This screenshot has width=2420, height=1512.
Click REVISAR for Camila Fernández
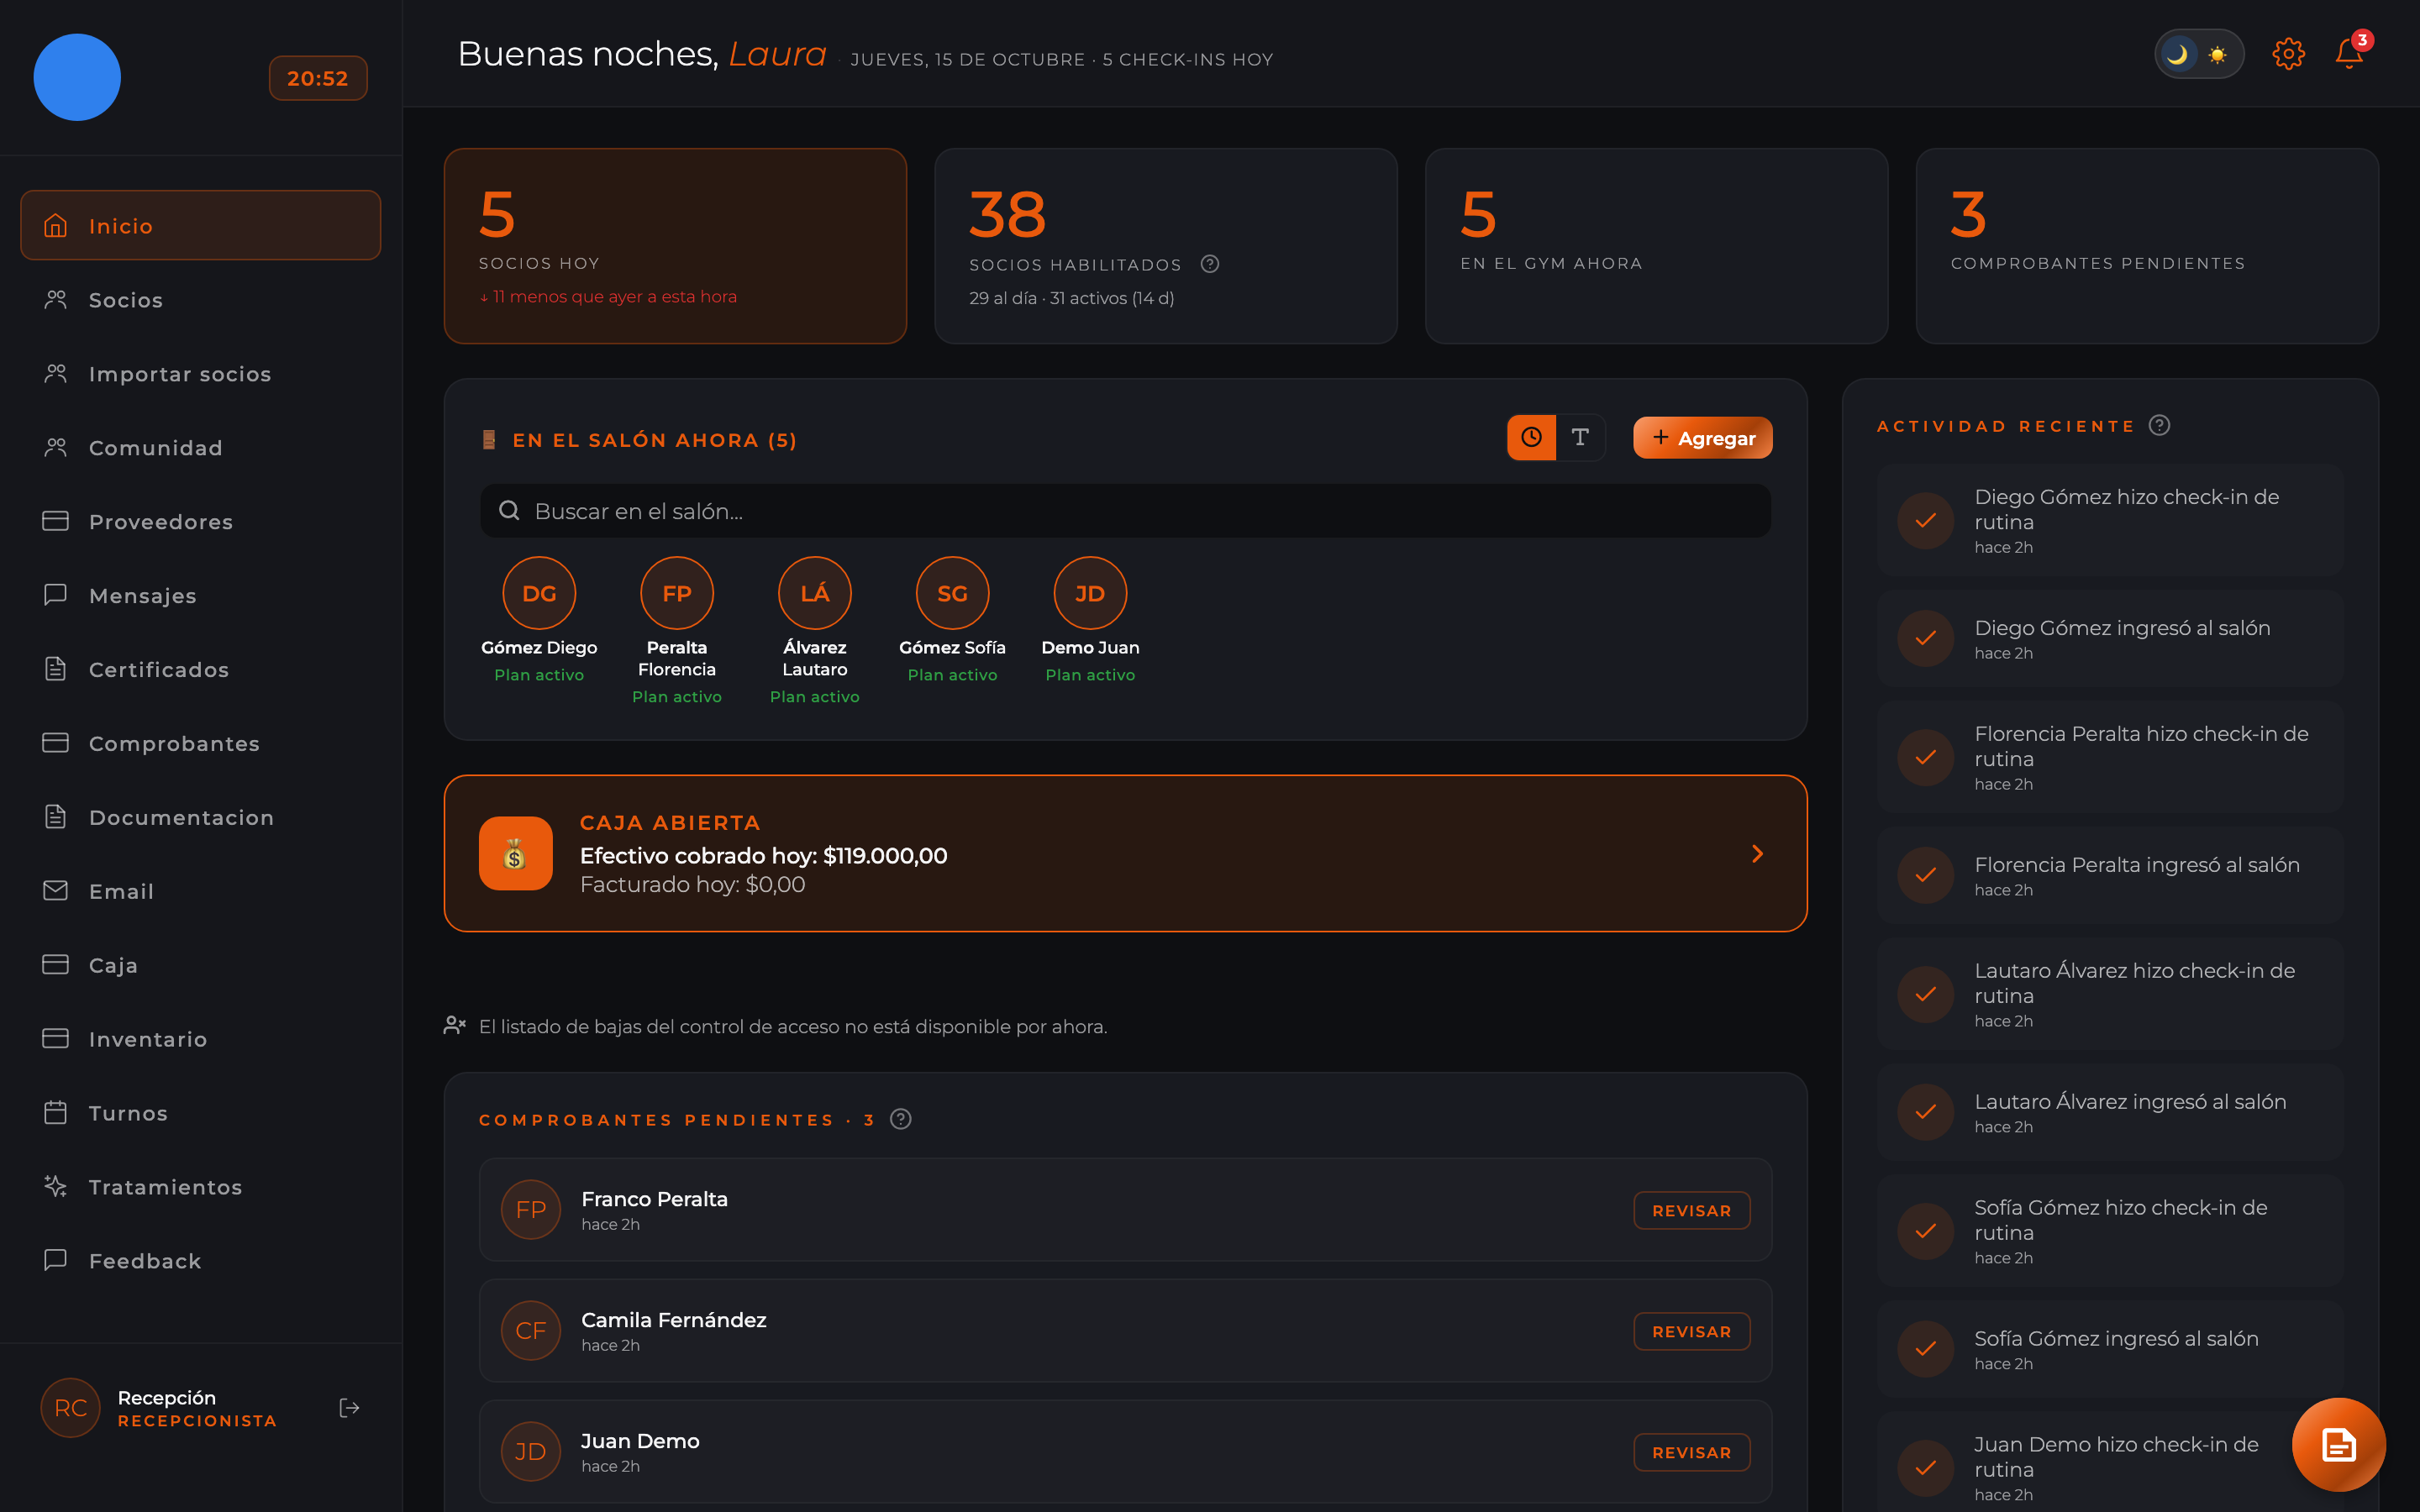[x=1691, y=1331]
